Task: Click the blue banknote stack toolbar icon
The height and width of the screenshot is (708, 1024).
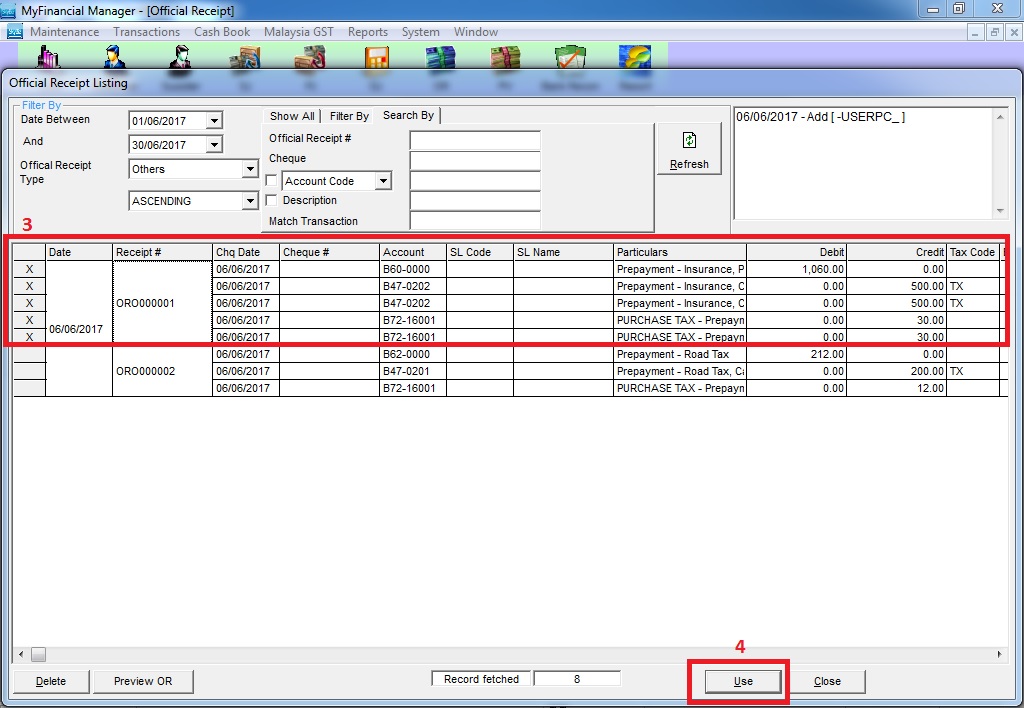Action: (440, 58)
